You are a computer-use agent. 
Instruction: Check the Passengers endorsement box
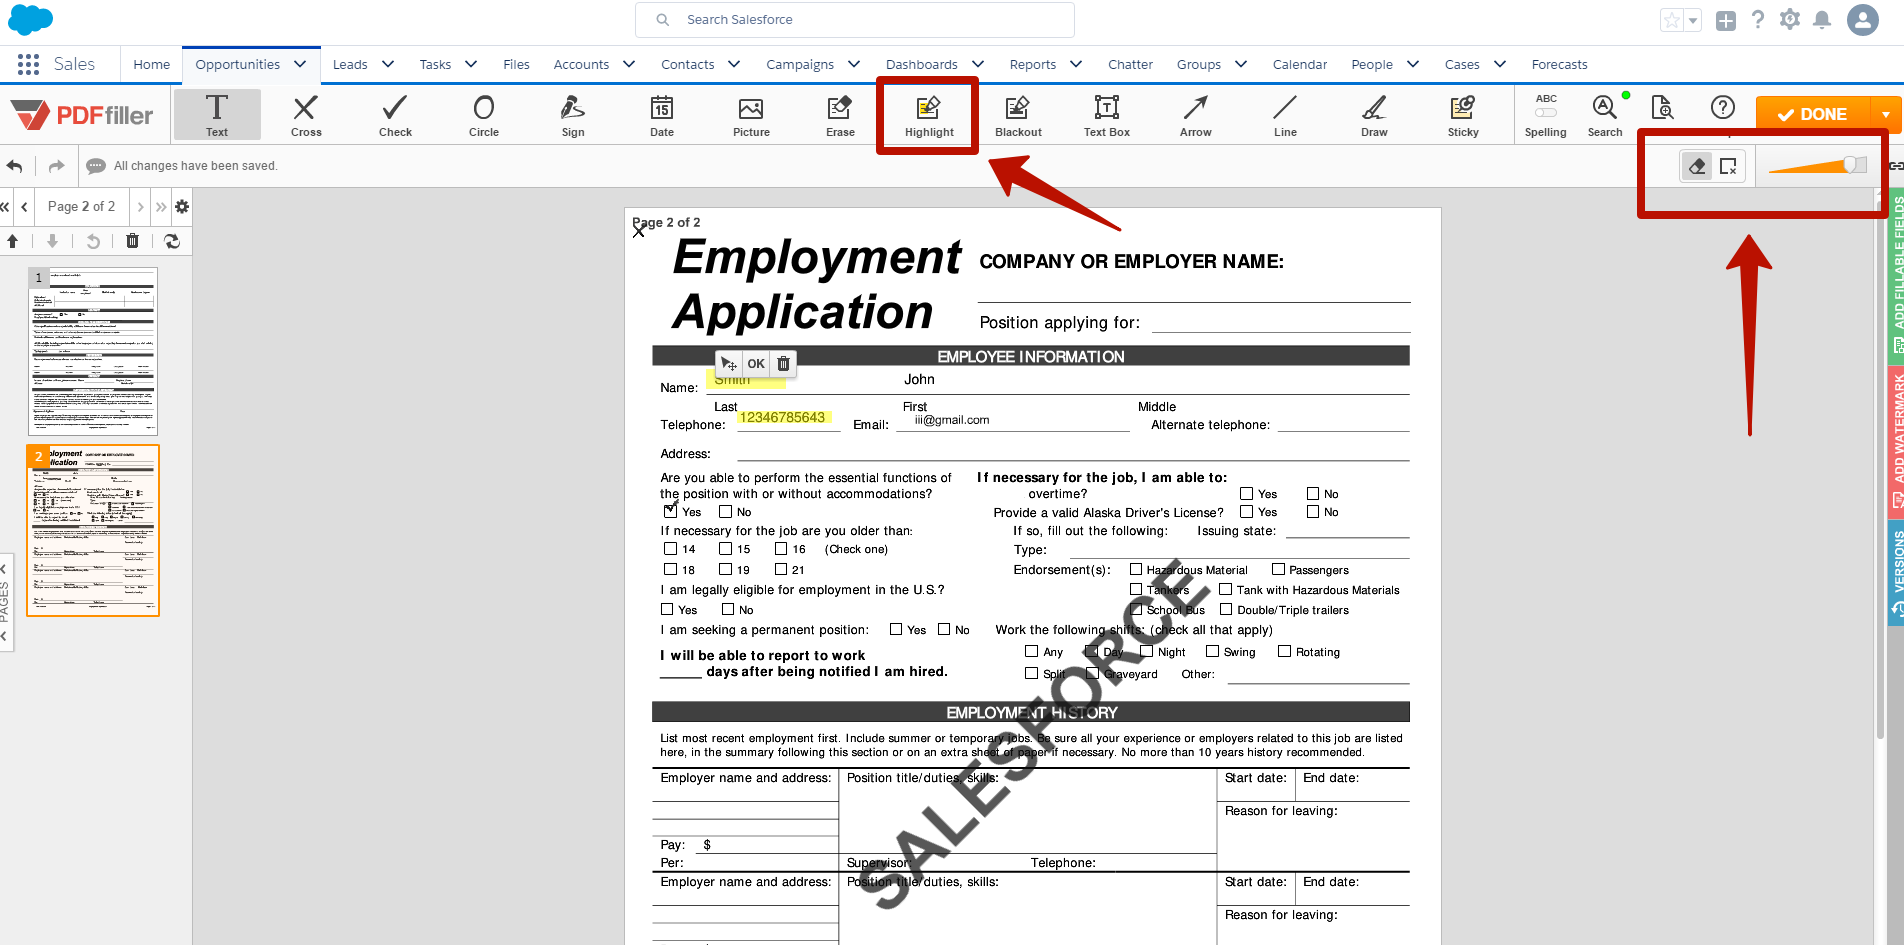point(1278,569)
